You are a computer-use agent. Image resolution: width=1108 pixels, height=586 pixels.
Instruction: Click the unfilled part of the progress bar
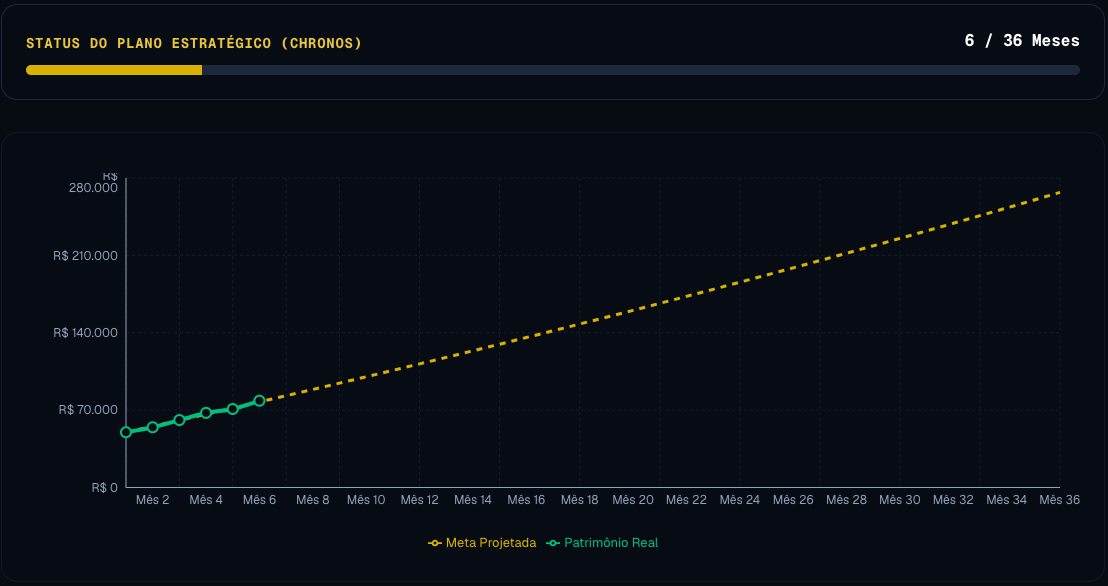(641, 70)
